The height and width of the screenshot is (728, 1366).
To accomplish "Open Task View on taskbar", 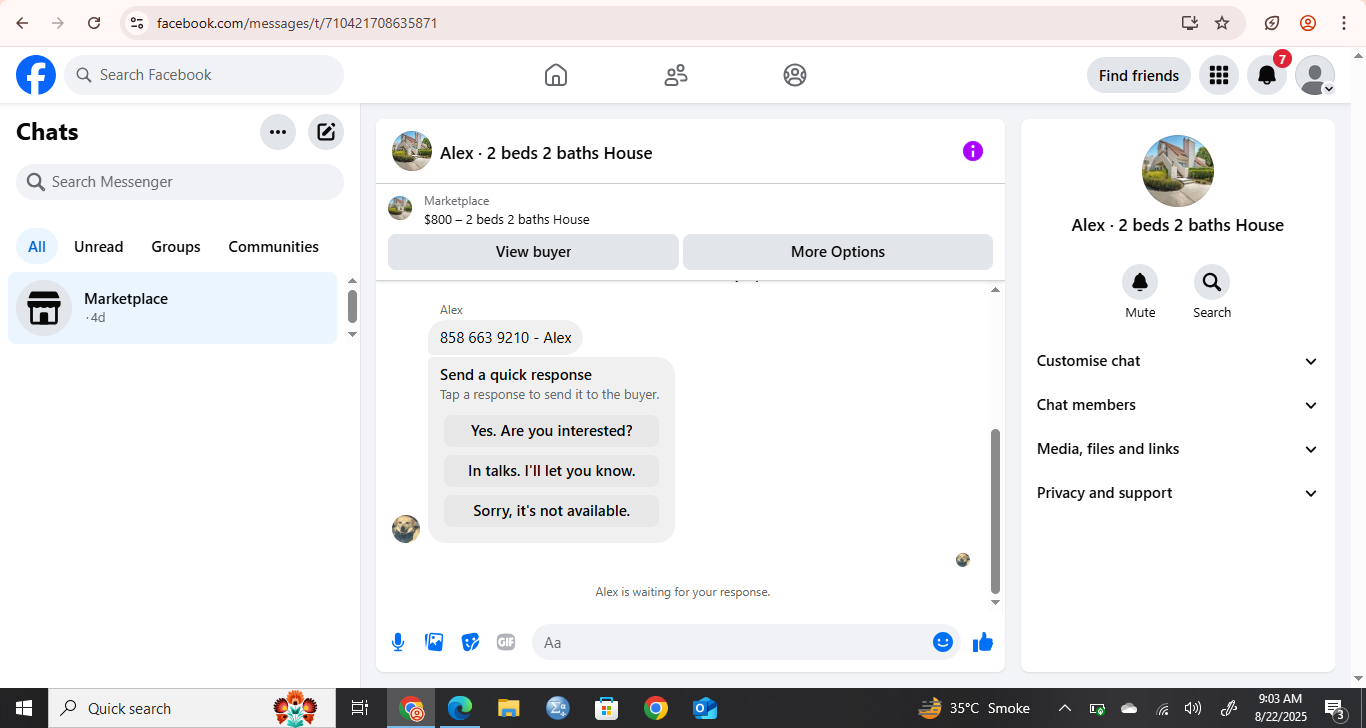I will 360,708.
